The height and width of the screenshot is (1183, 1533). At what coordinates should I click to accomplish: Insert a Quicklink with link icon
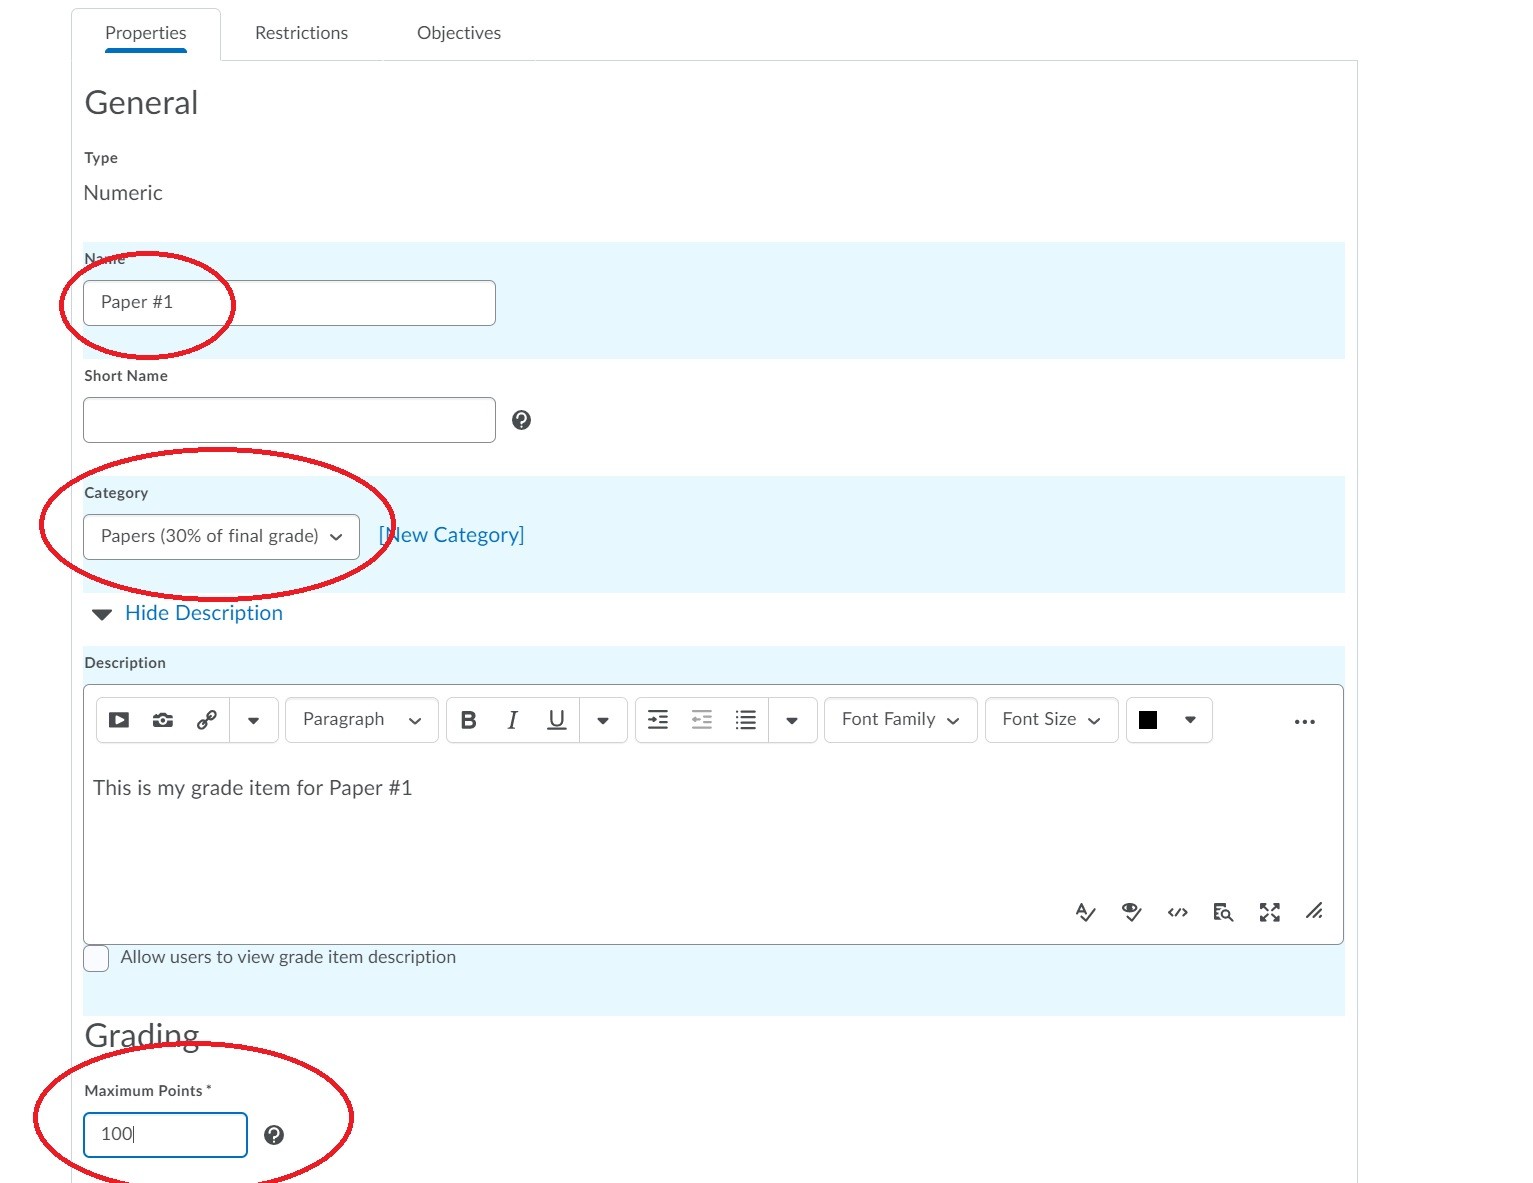207,720
